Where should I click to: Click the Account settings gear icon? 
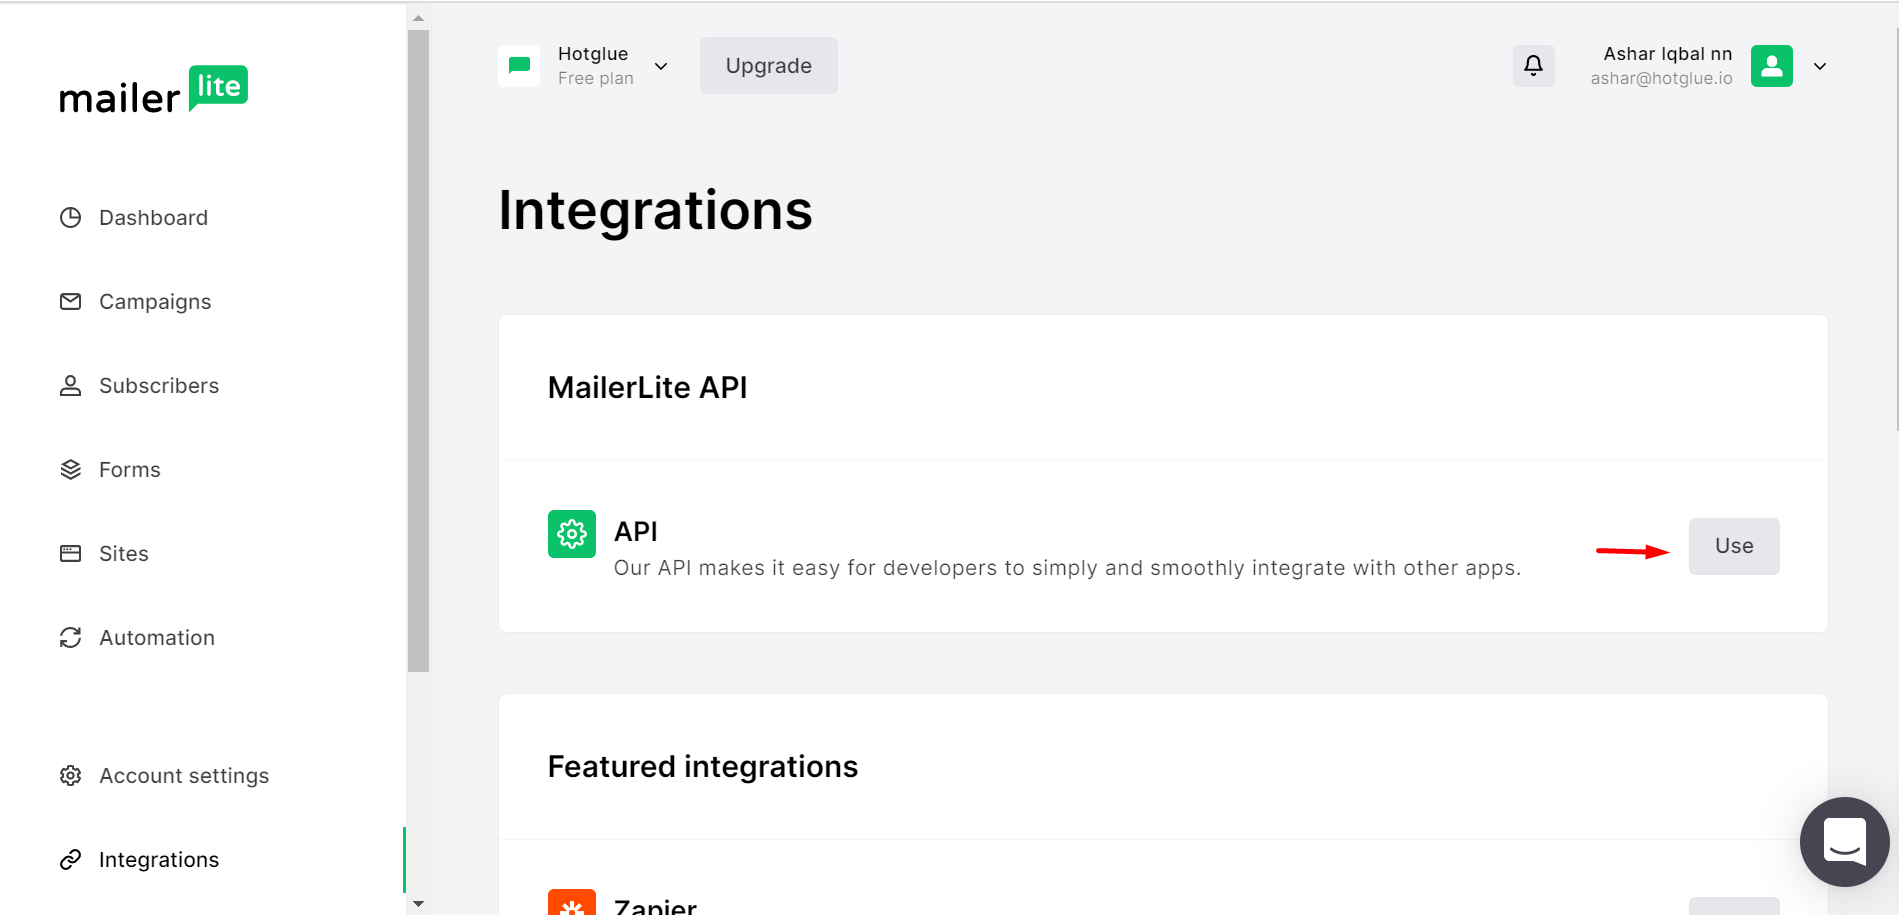coord(70,775)
